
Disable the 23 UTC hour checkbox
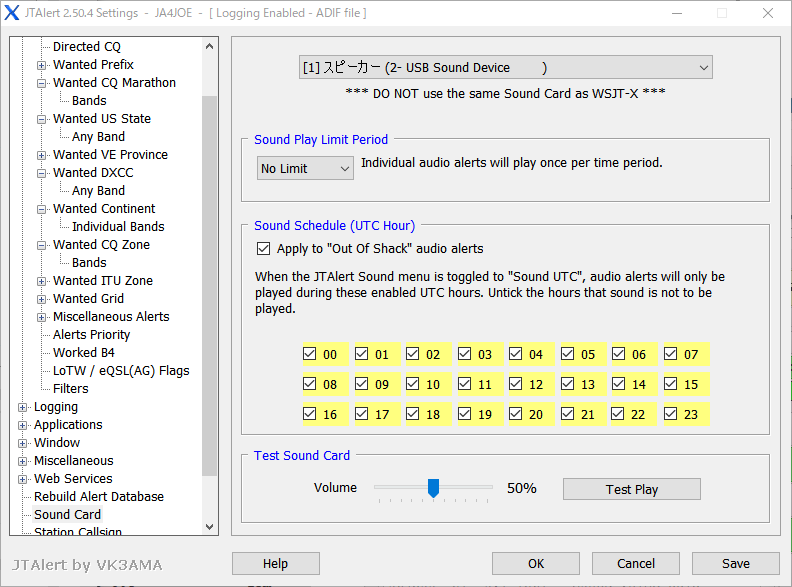click(x=671, y=414)
